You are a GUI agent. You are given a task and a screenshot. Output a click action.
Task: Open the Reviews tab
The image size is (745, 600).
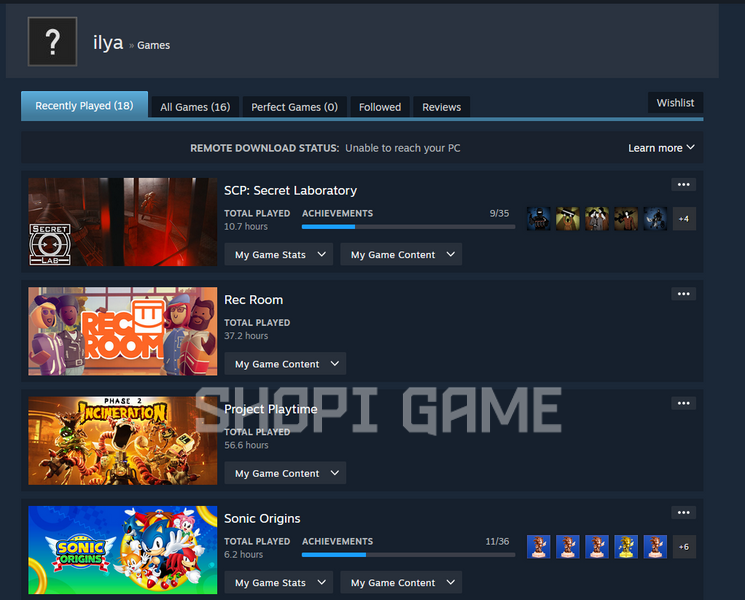click(441, 107)
